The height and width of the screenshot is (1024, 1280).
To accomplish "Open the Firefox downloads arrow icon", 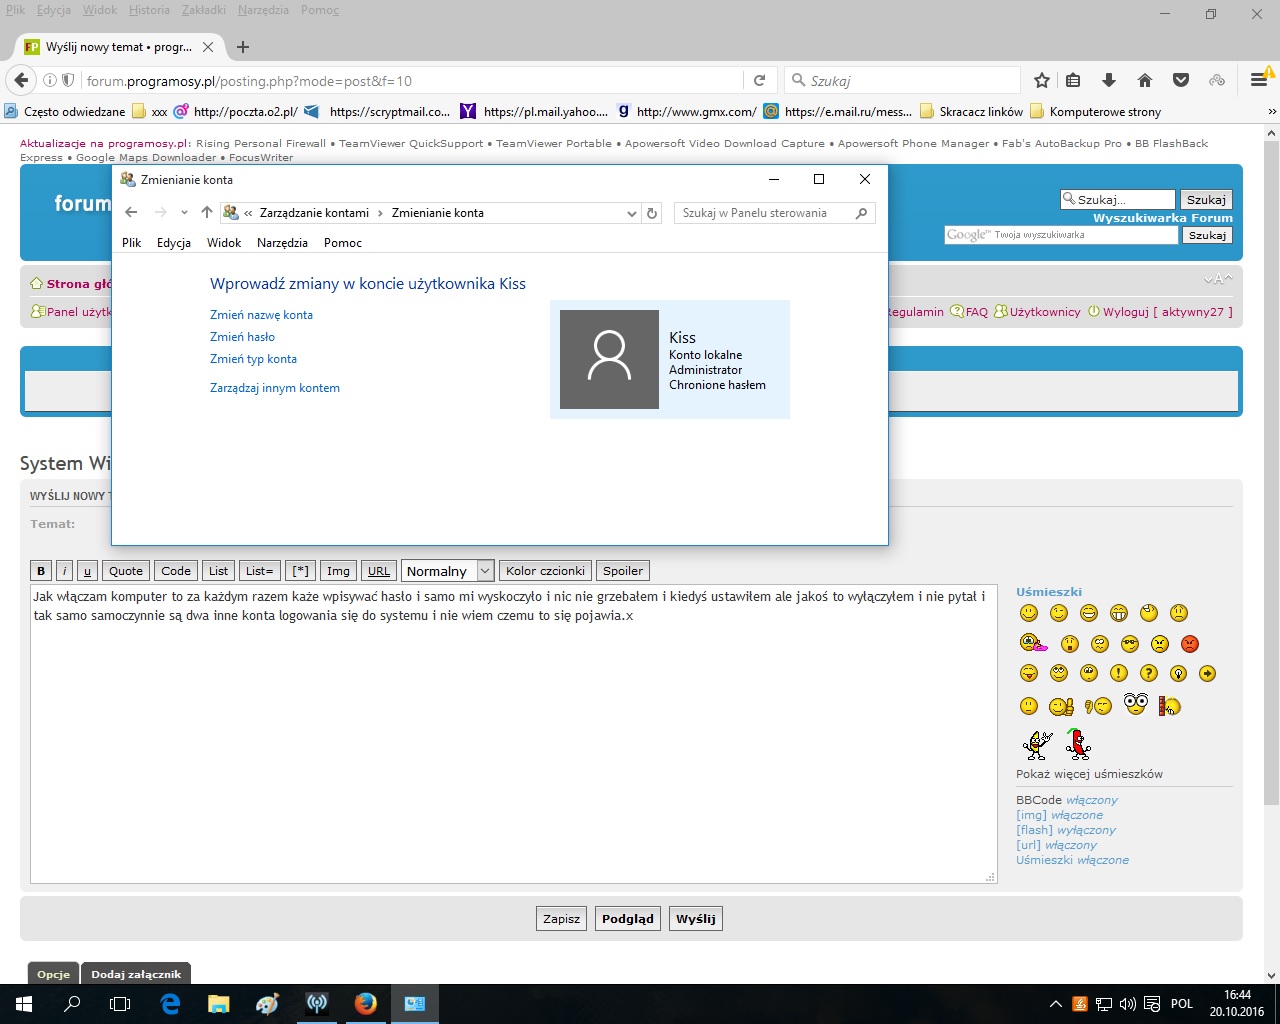I will tap(1108, 81).
